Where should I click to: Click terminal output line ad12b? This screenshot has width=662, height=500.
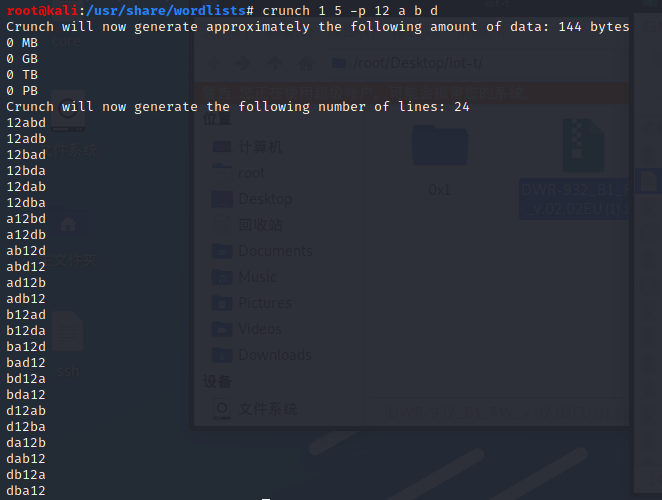(26, 283)
